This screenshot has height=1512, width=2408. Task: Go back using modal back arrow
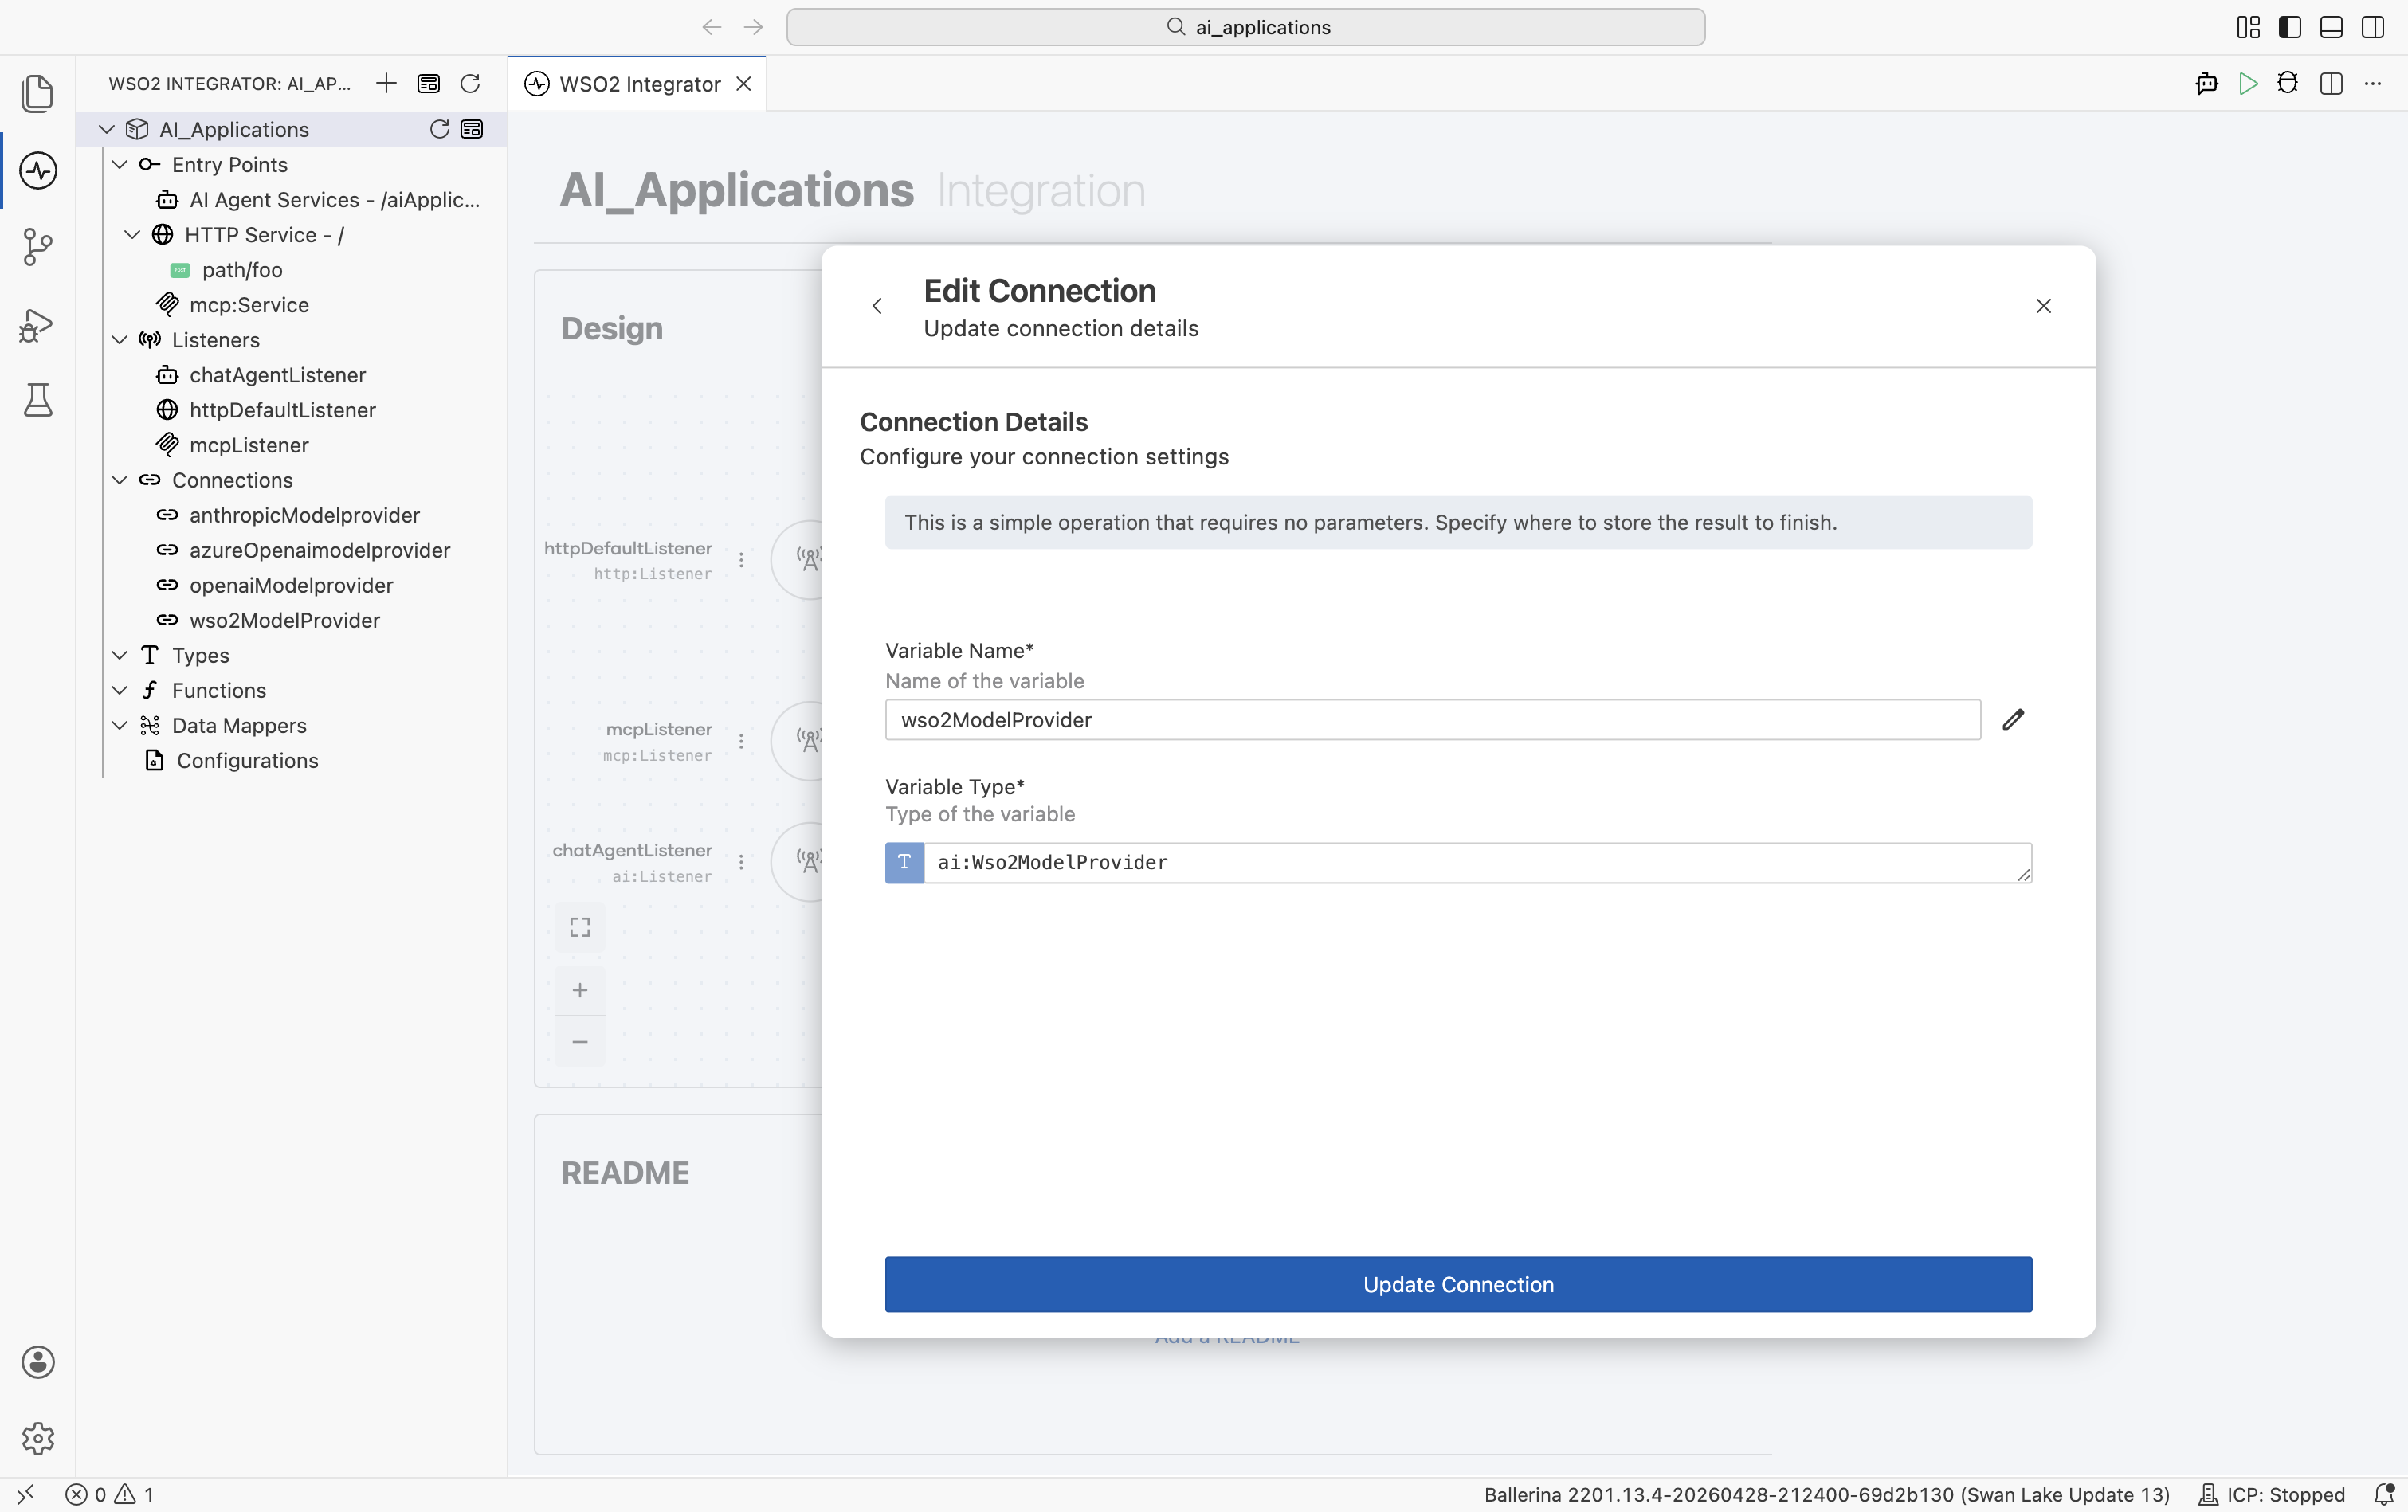coord(877,306)
